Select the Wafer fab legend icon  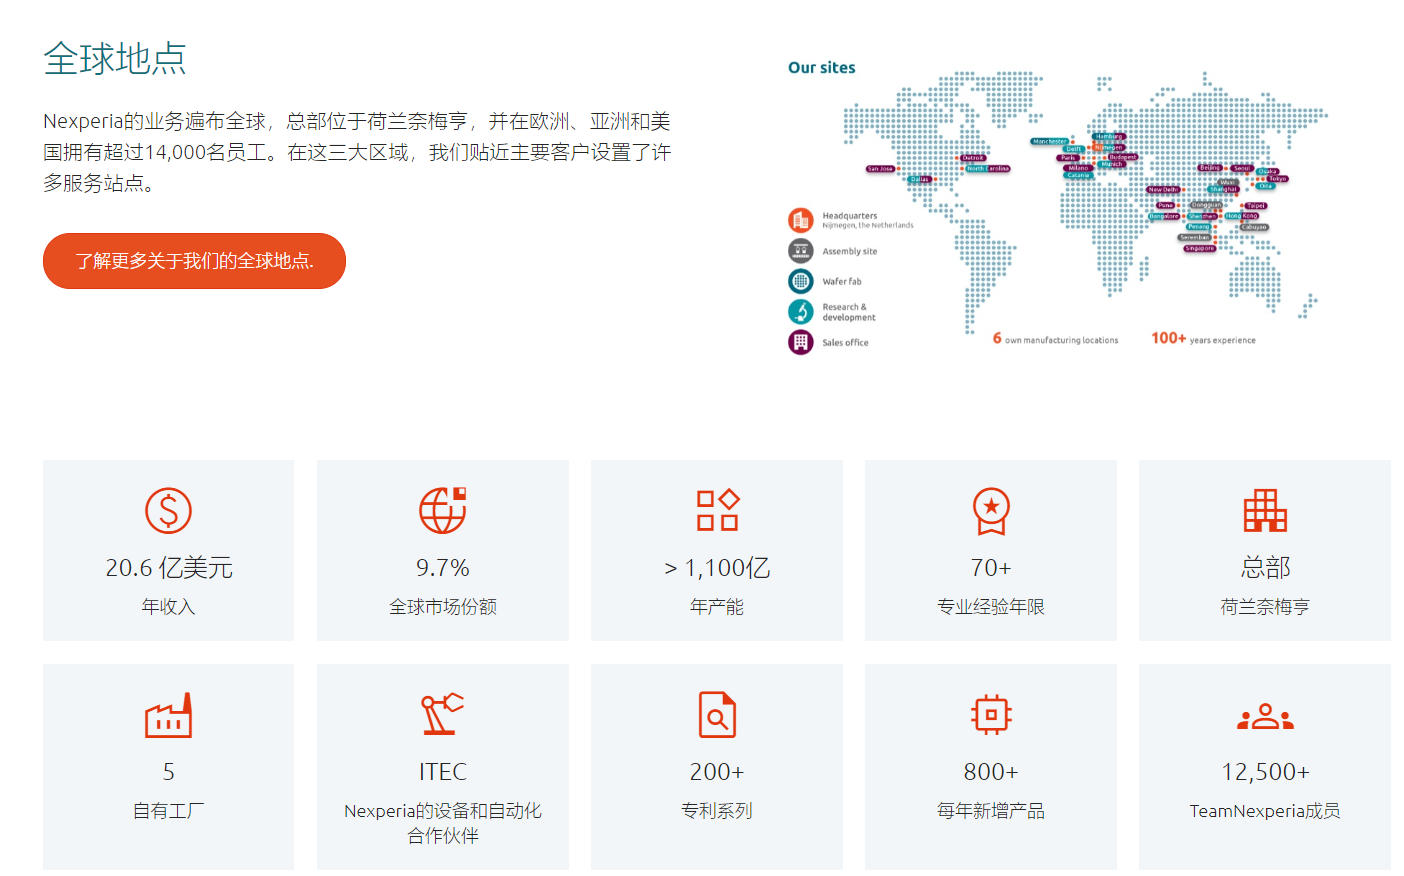point(799,281)
